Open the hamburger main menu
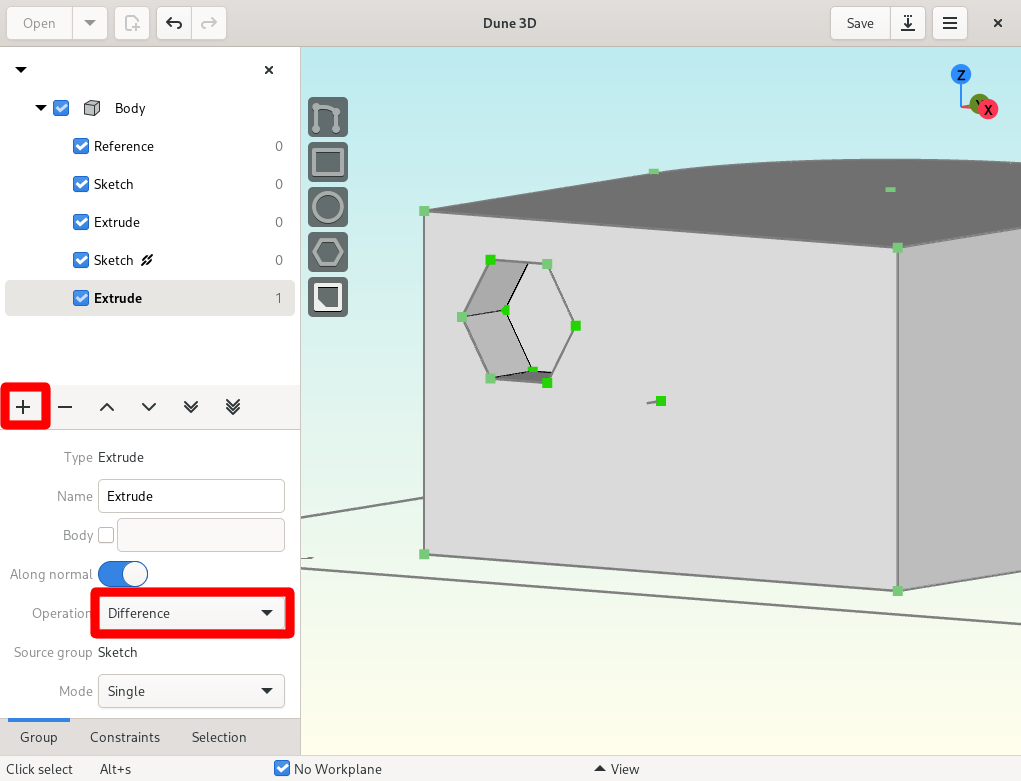The image size is (1021, 781). click(x=949, y=23)
